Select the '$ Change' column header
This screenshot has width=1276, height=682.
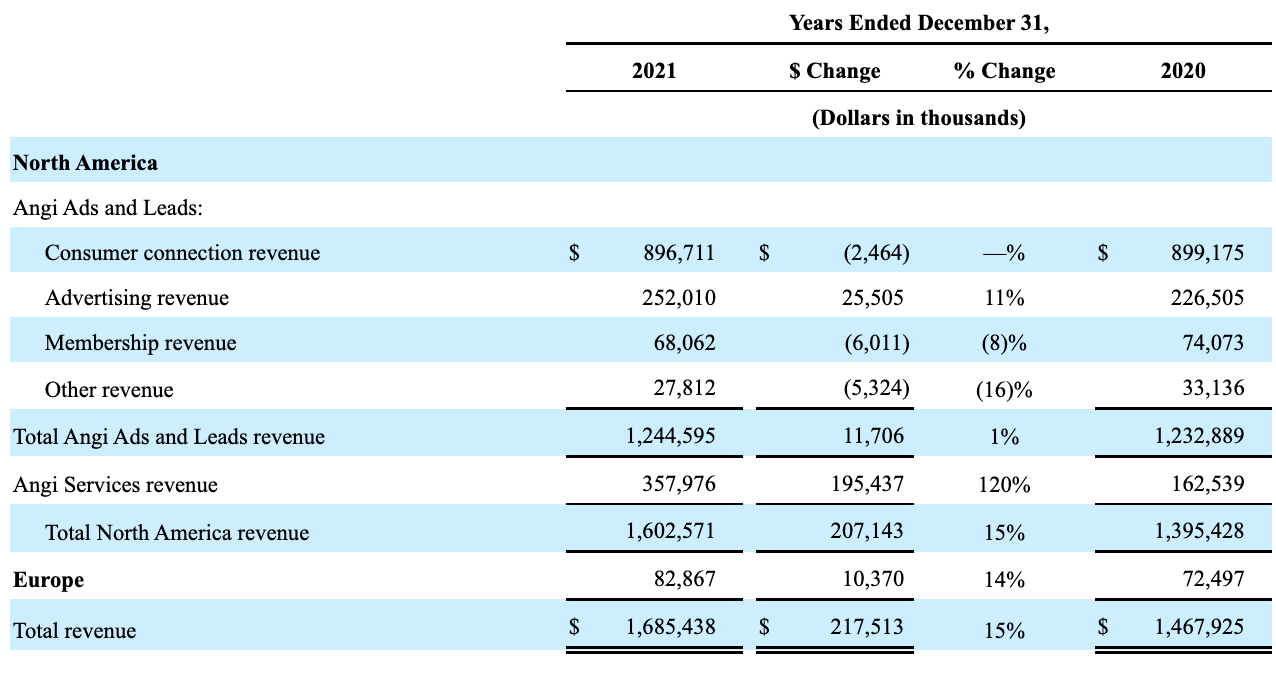tap(834, 70)
